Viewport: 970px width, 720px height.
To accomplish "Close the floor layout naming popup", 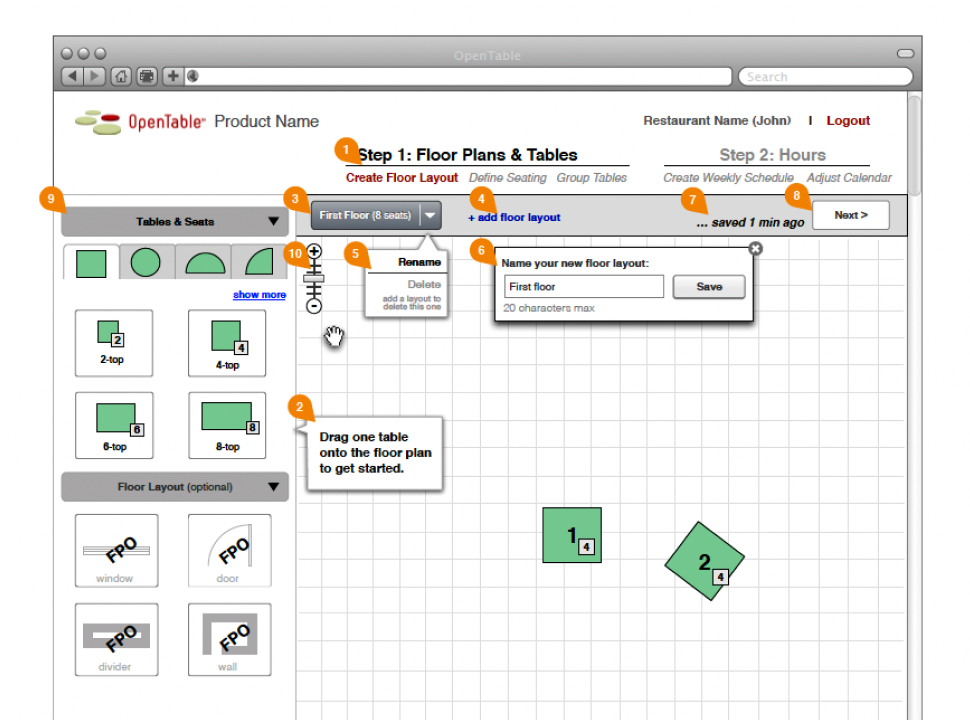I will [x=755, y=248].
